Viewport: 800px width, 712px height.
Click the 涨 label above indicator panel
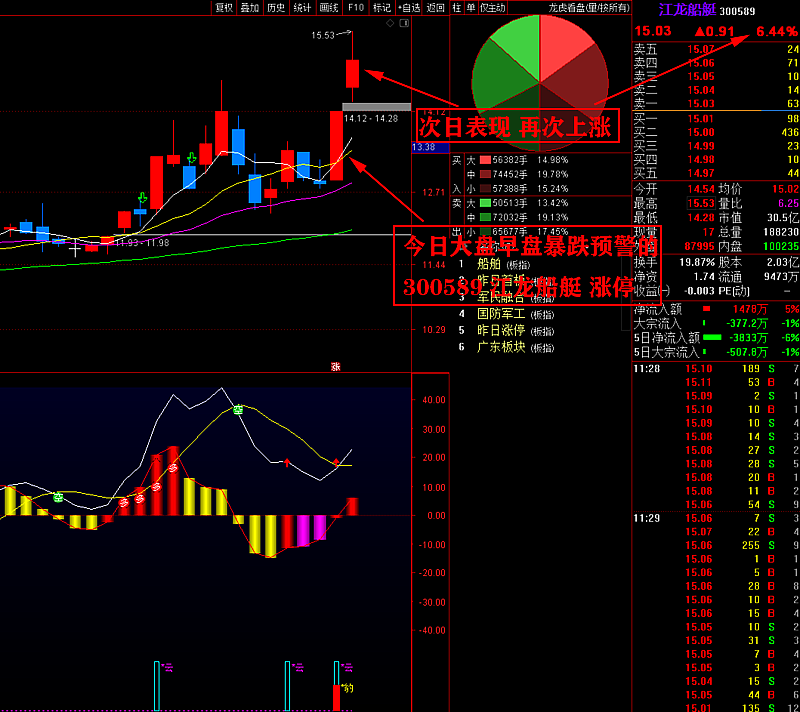click(x=336, y=367)
